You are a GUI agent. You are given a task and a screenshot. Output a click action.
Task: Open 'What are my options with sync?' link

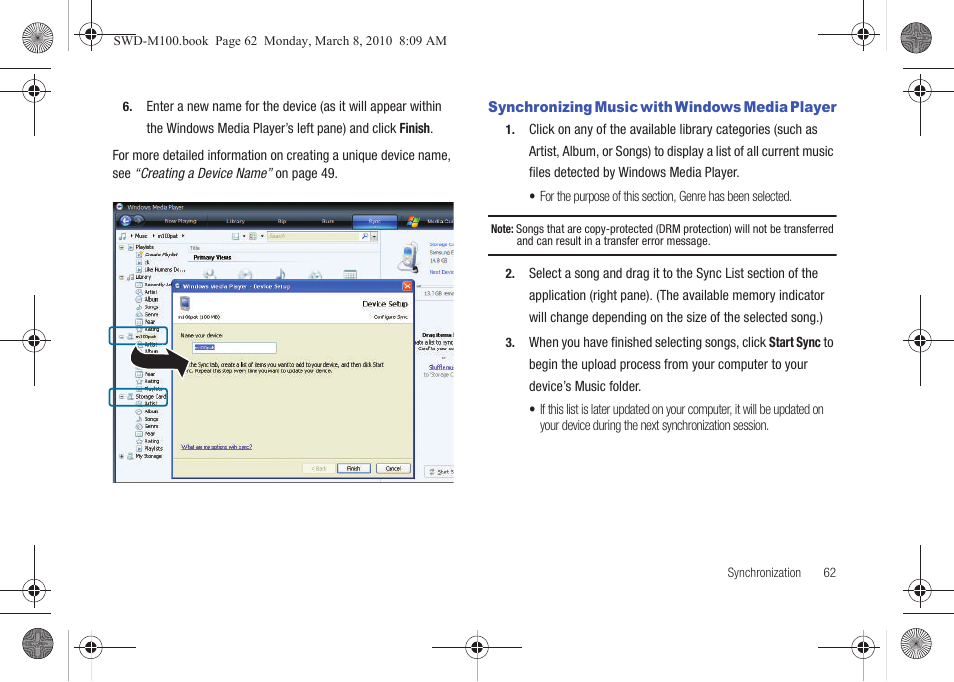pyautogui.click(x=217, y=447)
